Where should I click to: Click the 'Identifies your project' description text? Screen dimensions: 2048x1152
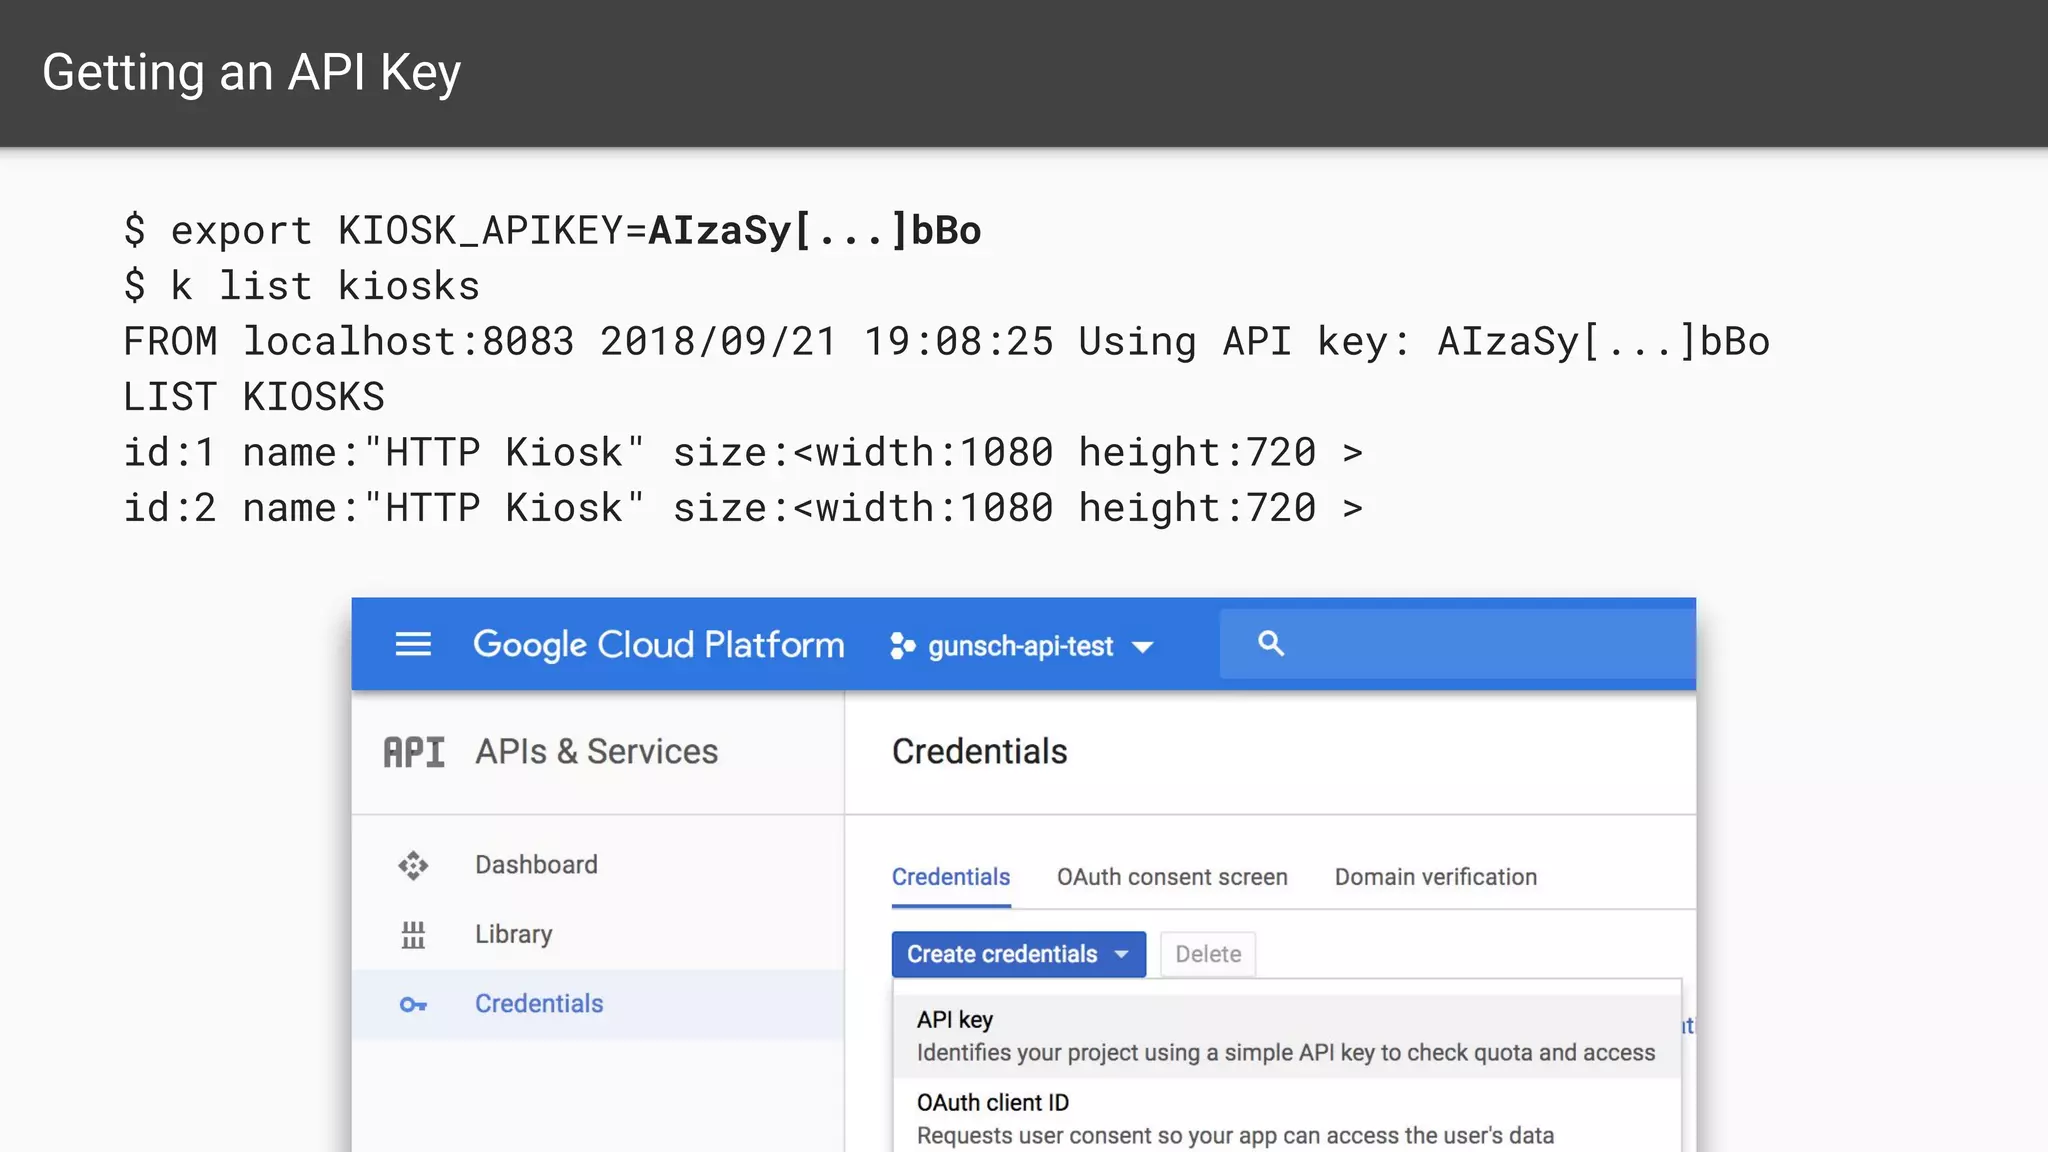1286,1053
